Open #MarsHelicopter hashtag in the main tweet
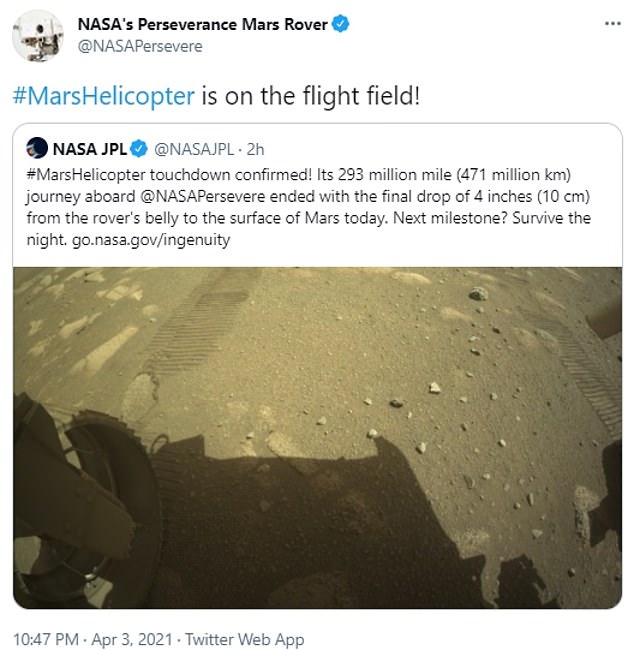The width and height of the screenshot is (634, 650). click(102, 95)
